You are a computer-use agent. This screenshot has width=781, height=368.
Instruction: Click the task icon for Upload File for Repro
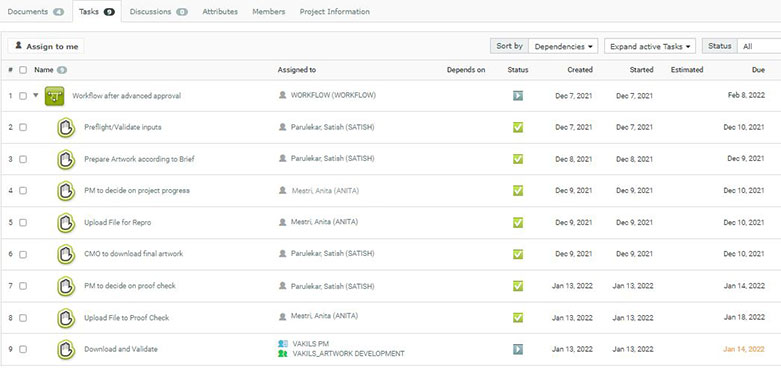66,223
